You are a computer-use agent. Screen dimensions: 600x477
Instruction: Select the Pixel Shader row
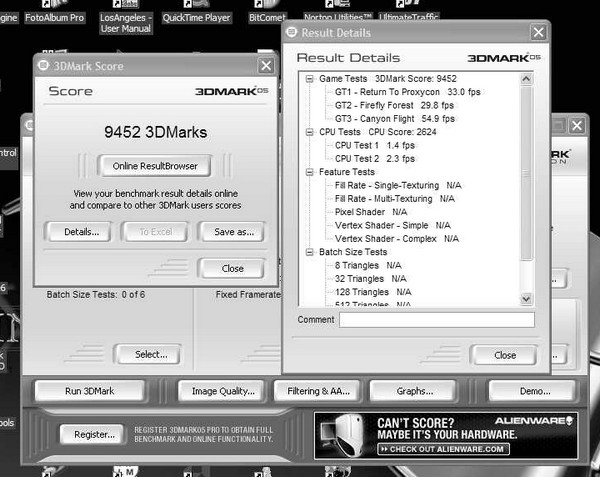[x=371, y=212]
